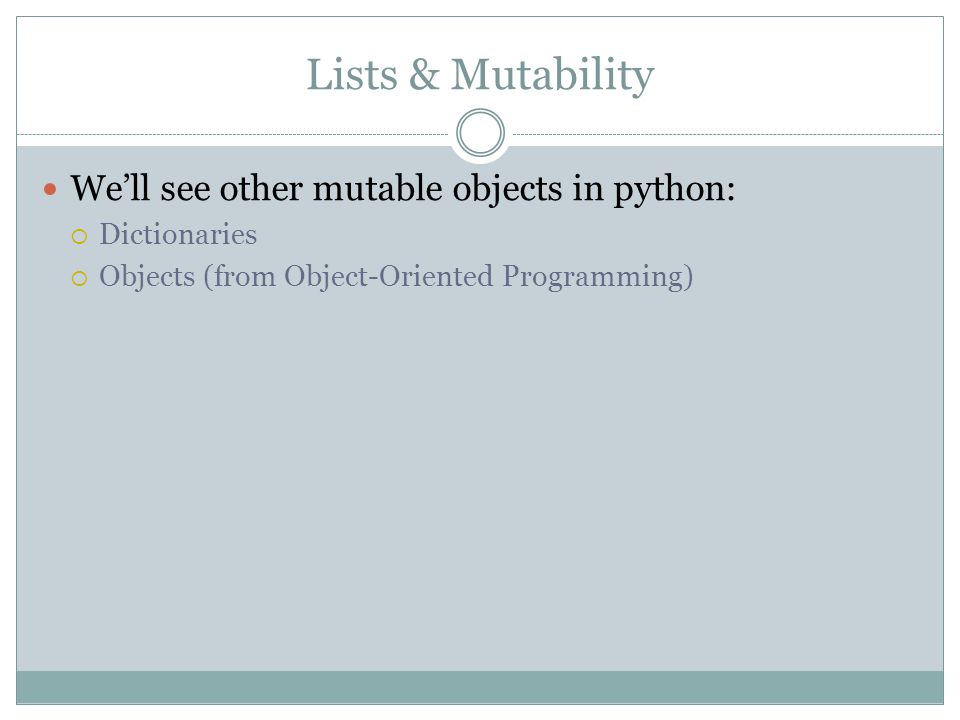Click the word "We'll" starting the main bullet
This screenshot has height=720, width=960.
pos(110,187)
